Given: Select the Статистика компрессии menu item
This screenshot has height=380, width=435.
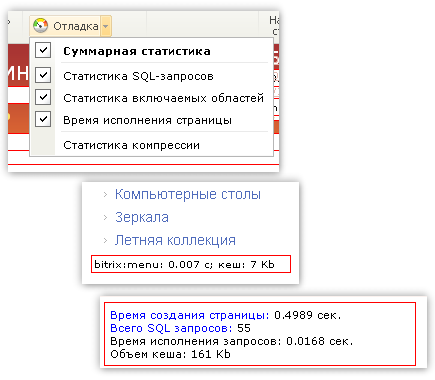Looking at the screenshot, I should tap(132, 145).
